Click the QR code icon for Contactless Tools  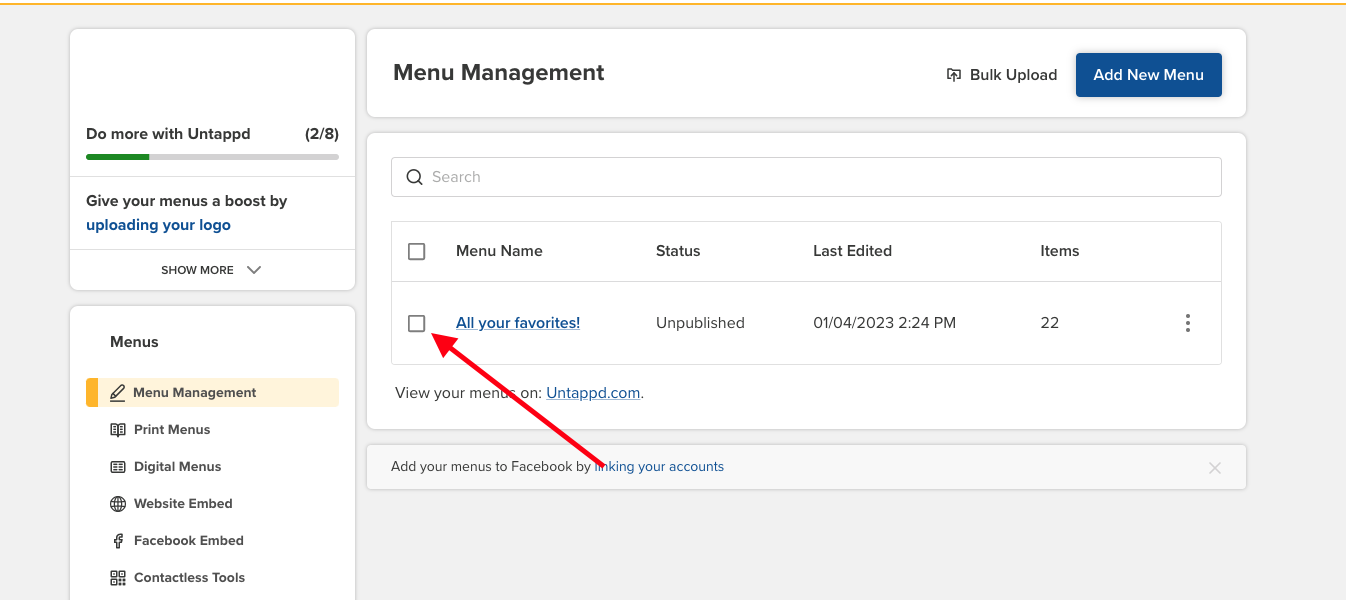coord(118,578)
